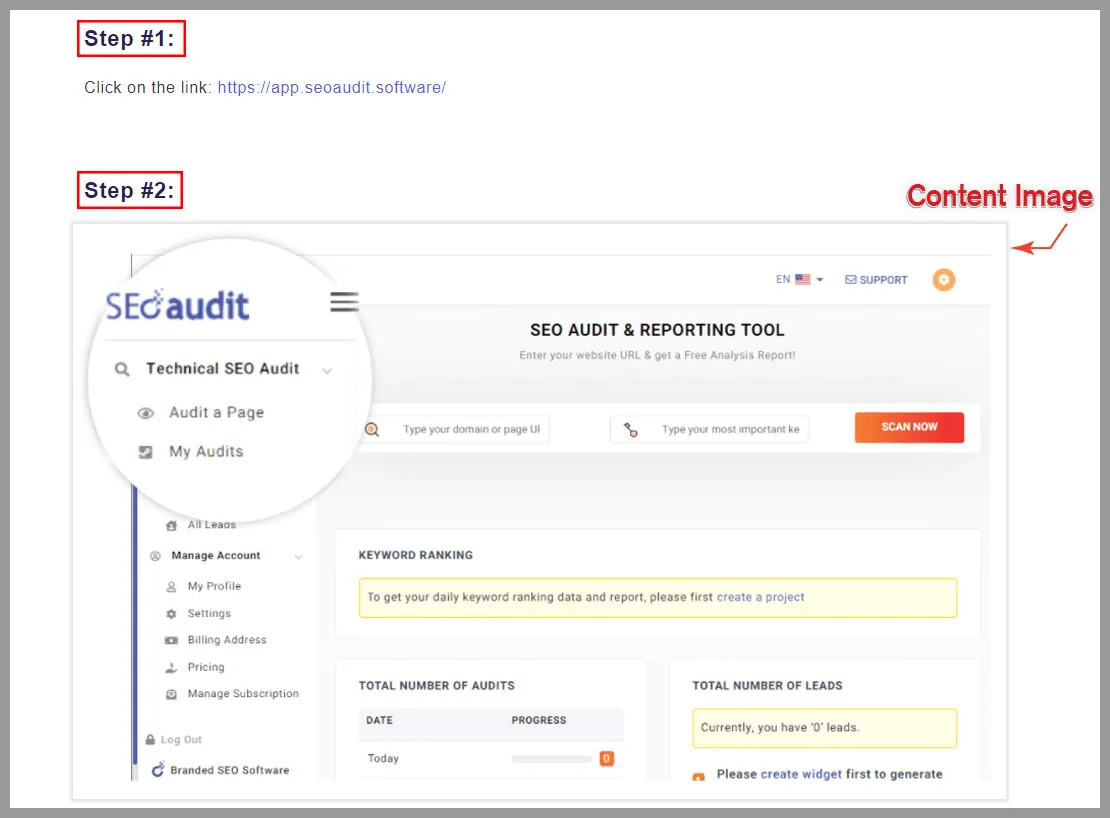This screenshot has width=1110, height=818.
Task: Expand the Technical SEO Audit chevron
Action: point(327,371)
